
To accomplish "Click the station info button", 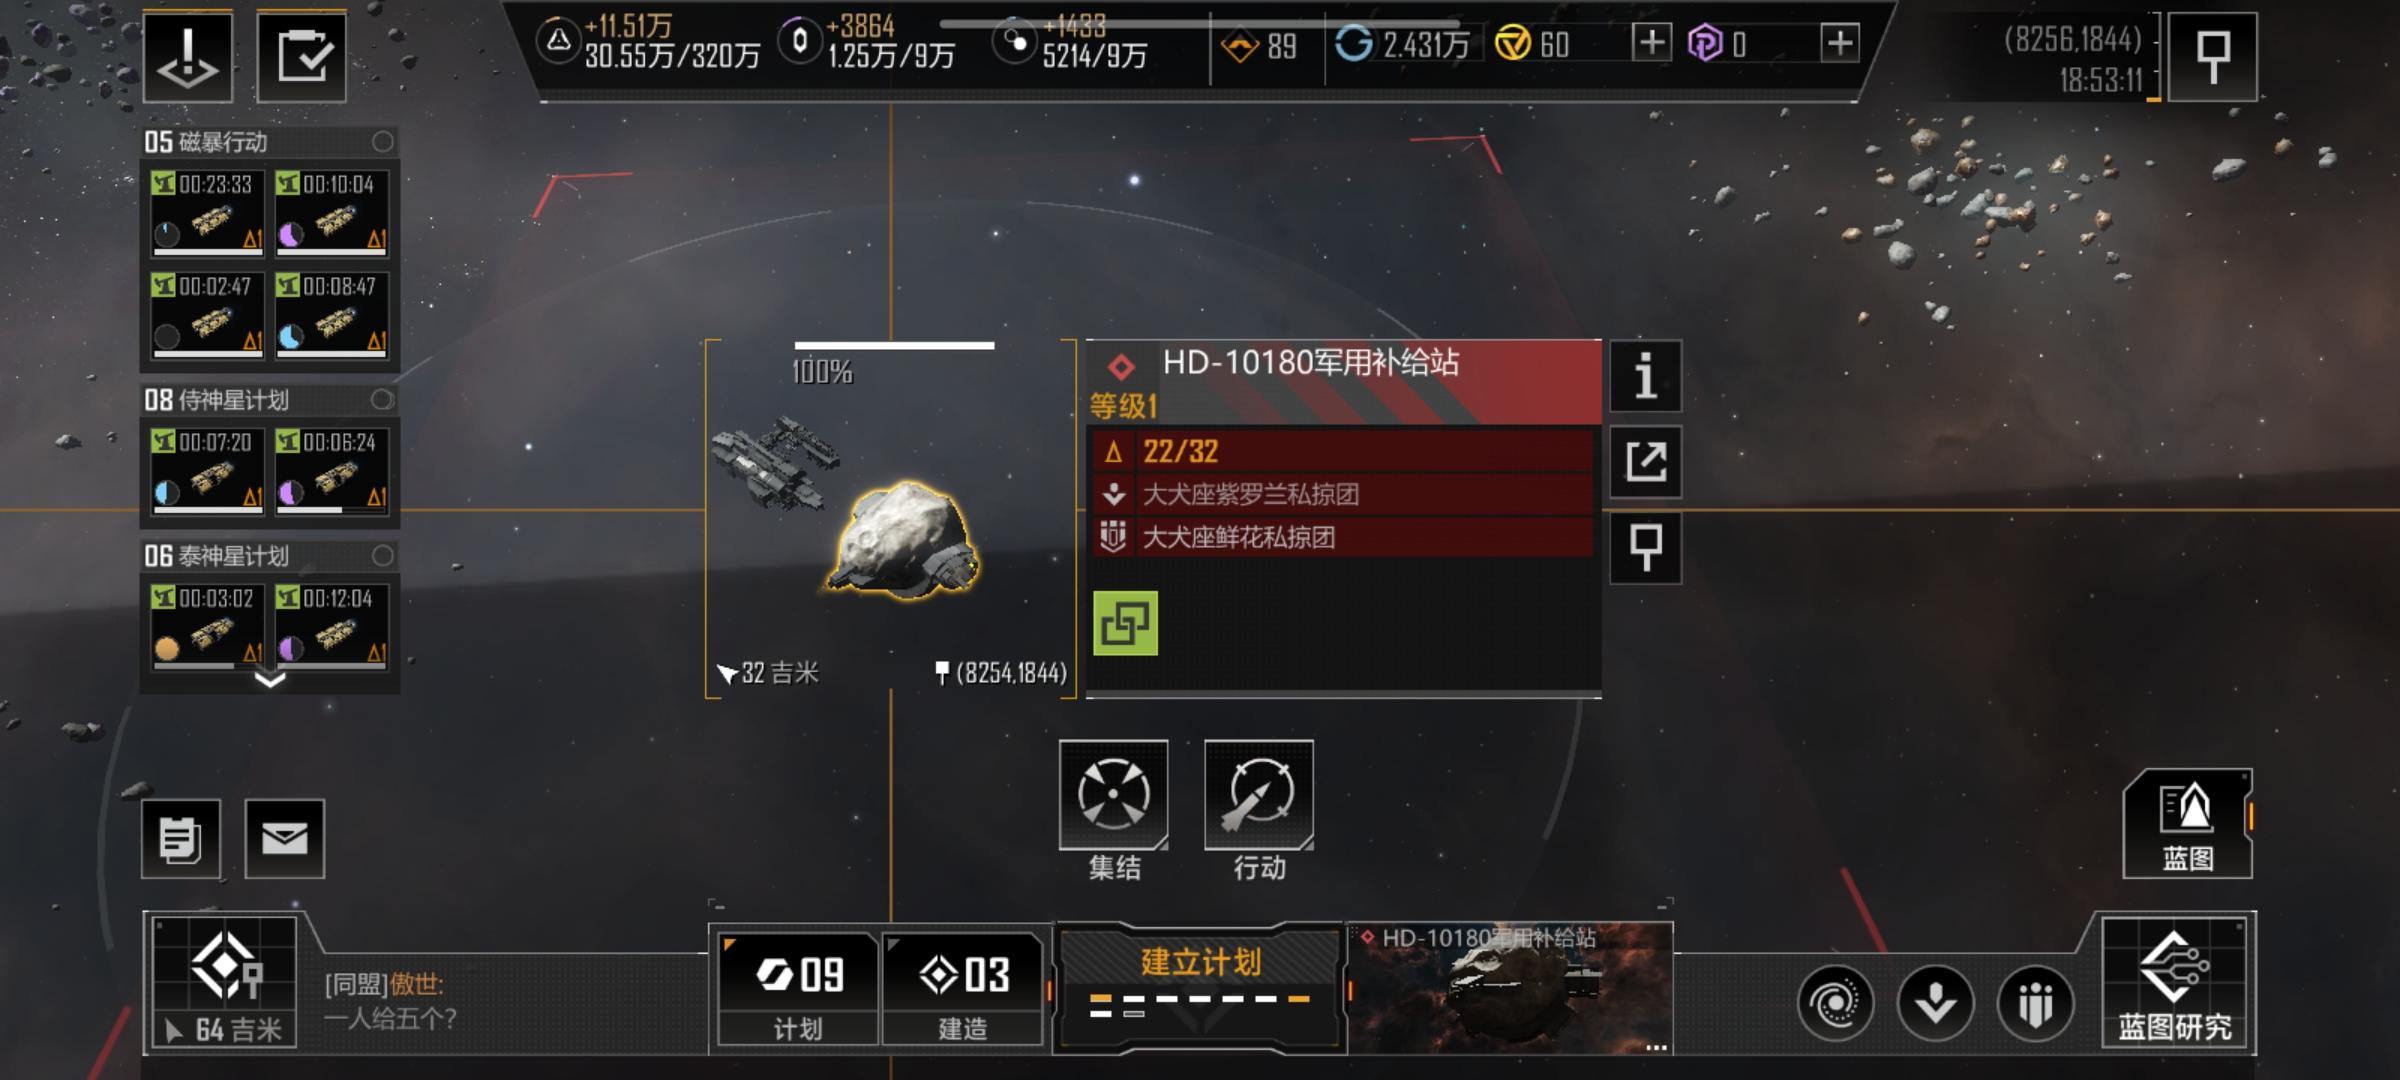I will 1645,376.
